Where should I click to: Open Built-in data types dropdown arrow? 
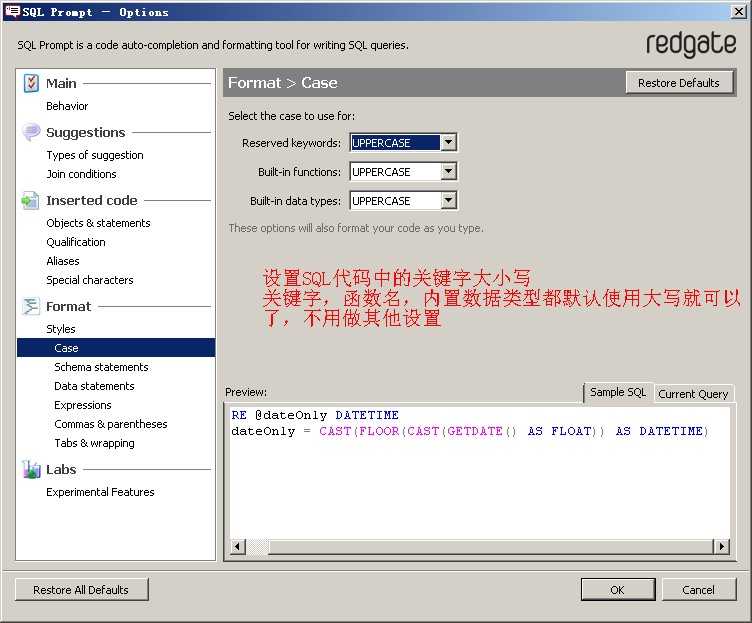click(448, 200)
